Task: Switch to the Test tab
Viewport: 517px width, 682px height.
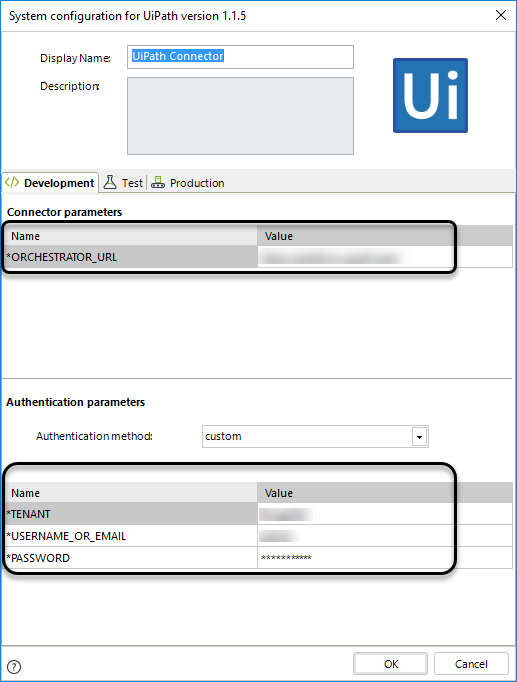Action: click(123, 183)
